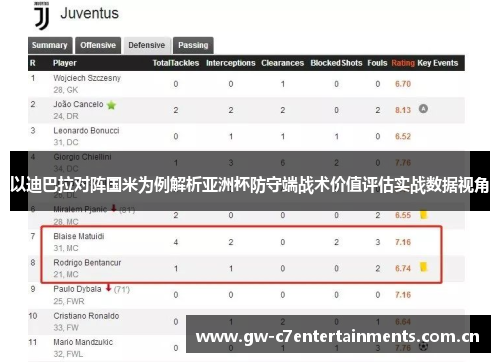Screen dimensions: 500x362
Task: Click the substitution arrow beside Miralem Pjanic
Action: tap(114, 208)
